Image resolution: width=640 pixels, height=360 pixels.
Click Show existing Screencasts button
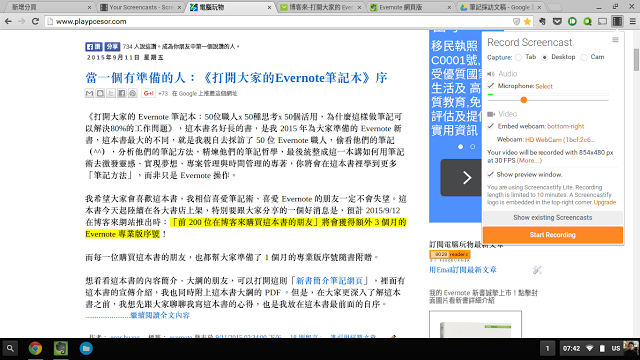(x=553, y=218)
